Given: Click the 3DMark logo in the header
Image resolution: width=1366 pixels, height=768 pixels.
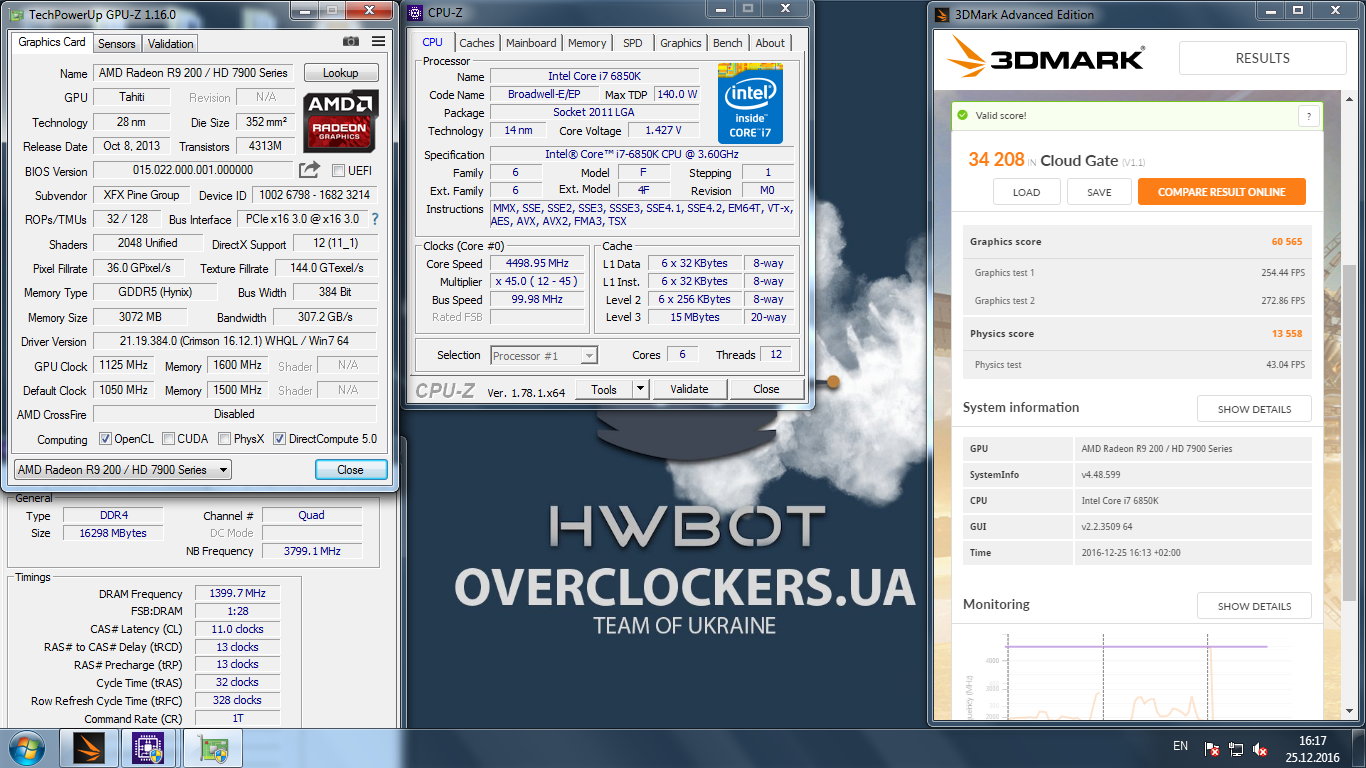Looking at the screenshot, I should (1045, 59).
